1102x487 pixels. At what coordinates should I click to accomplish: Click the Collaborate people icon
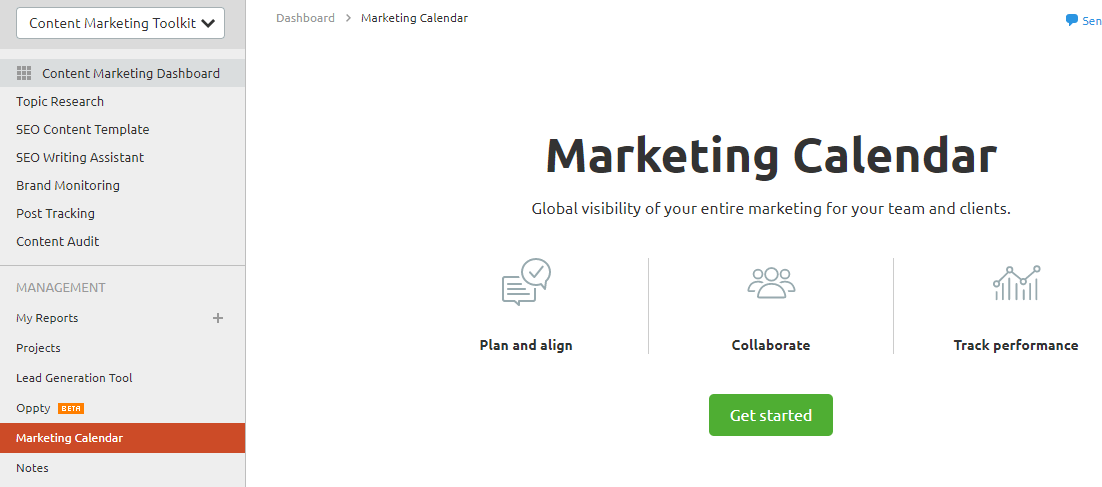(771, 282)
